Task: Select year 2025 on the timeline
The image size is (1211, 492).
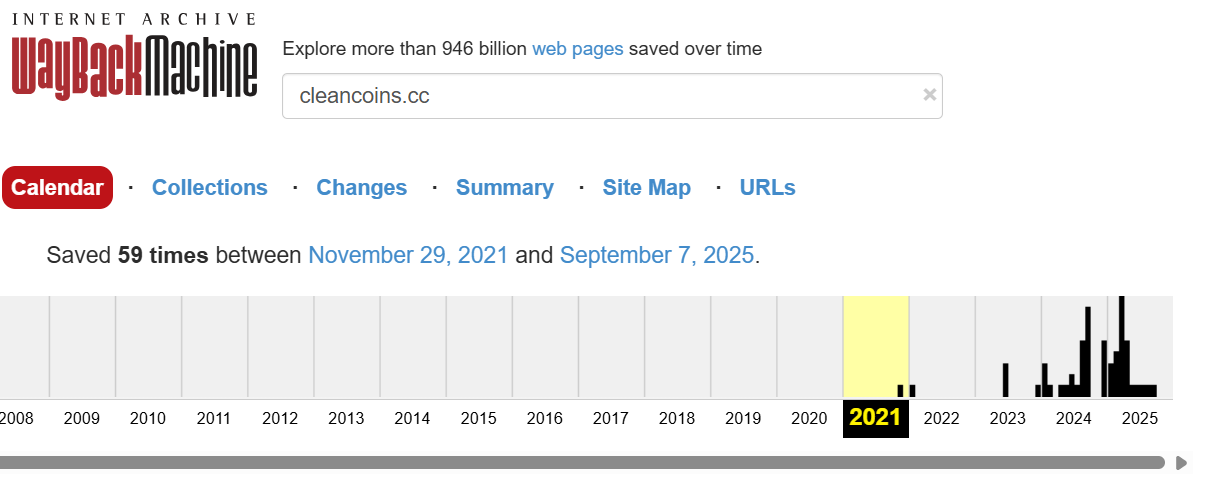Action: click(x=1140, y=418)
